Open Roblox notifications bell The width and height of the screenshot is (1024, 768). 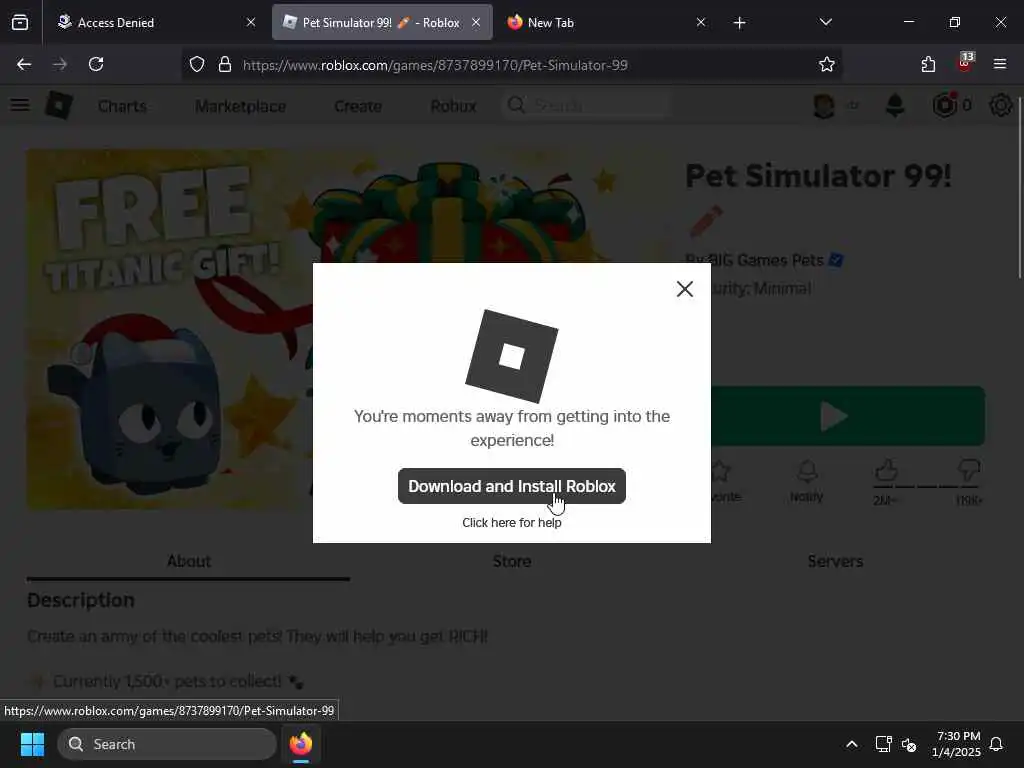pyautogui.click(x=895, y=105)
